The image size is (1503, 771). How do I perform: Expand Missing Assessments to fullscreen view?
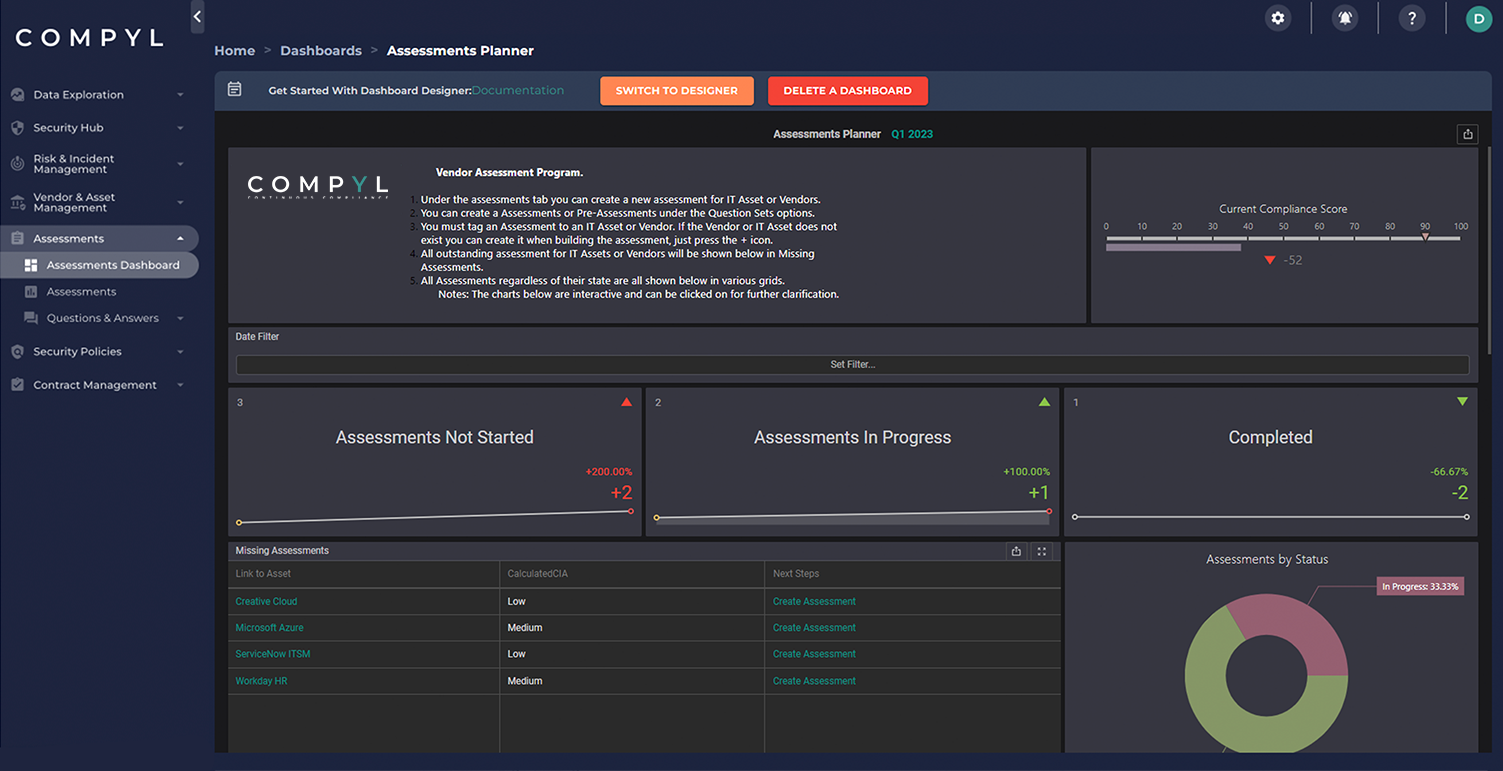1040,551
